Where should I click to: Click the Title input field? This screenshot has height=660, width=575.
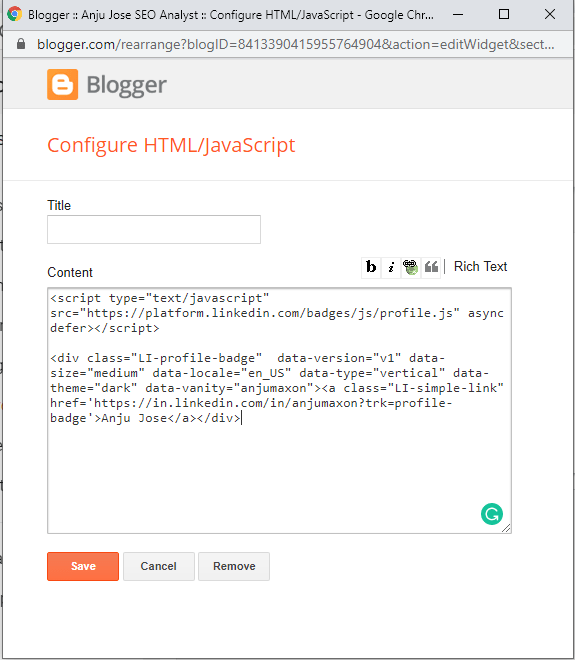pos(154,229)
